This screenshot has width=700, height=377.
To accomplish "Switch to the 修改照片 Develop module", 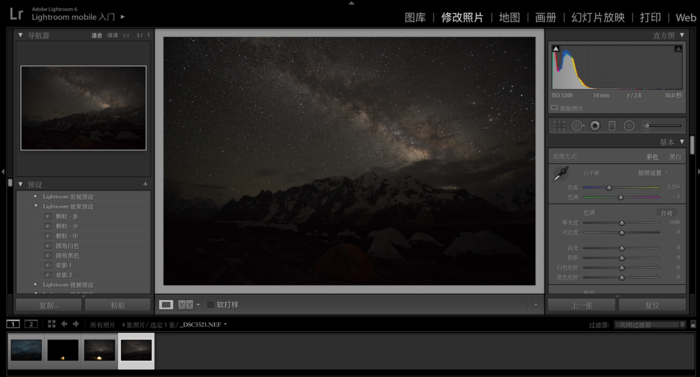I will pyautogui.click(x=462, y=17).
